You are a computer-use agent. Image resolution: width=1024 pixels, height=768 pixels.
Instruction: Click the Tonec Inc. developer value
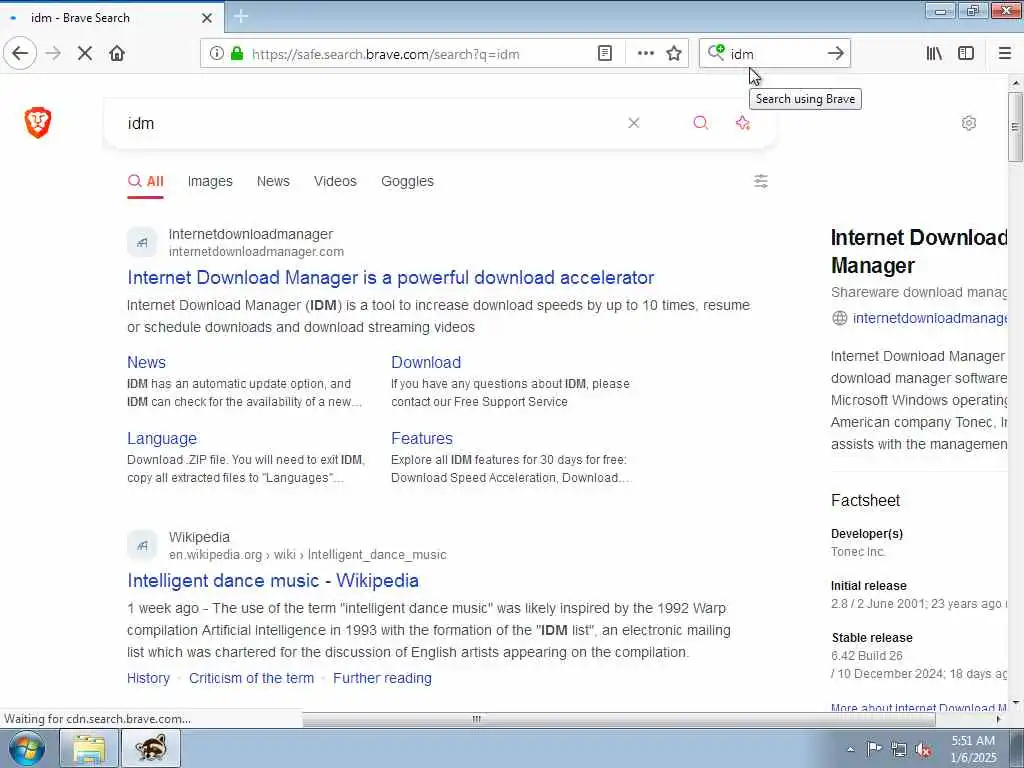858,552
